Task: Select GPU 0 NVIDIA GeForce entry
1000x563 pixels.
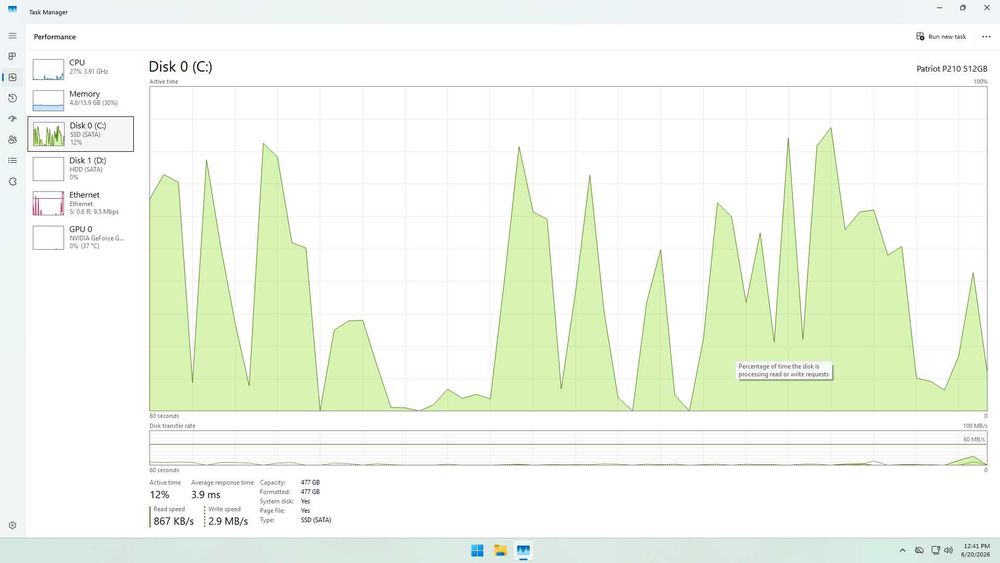Action: click(x=80, y=237)
